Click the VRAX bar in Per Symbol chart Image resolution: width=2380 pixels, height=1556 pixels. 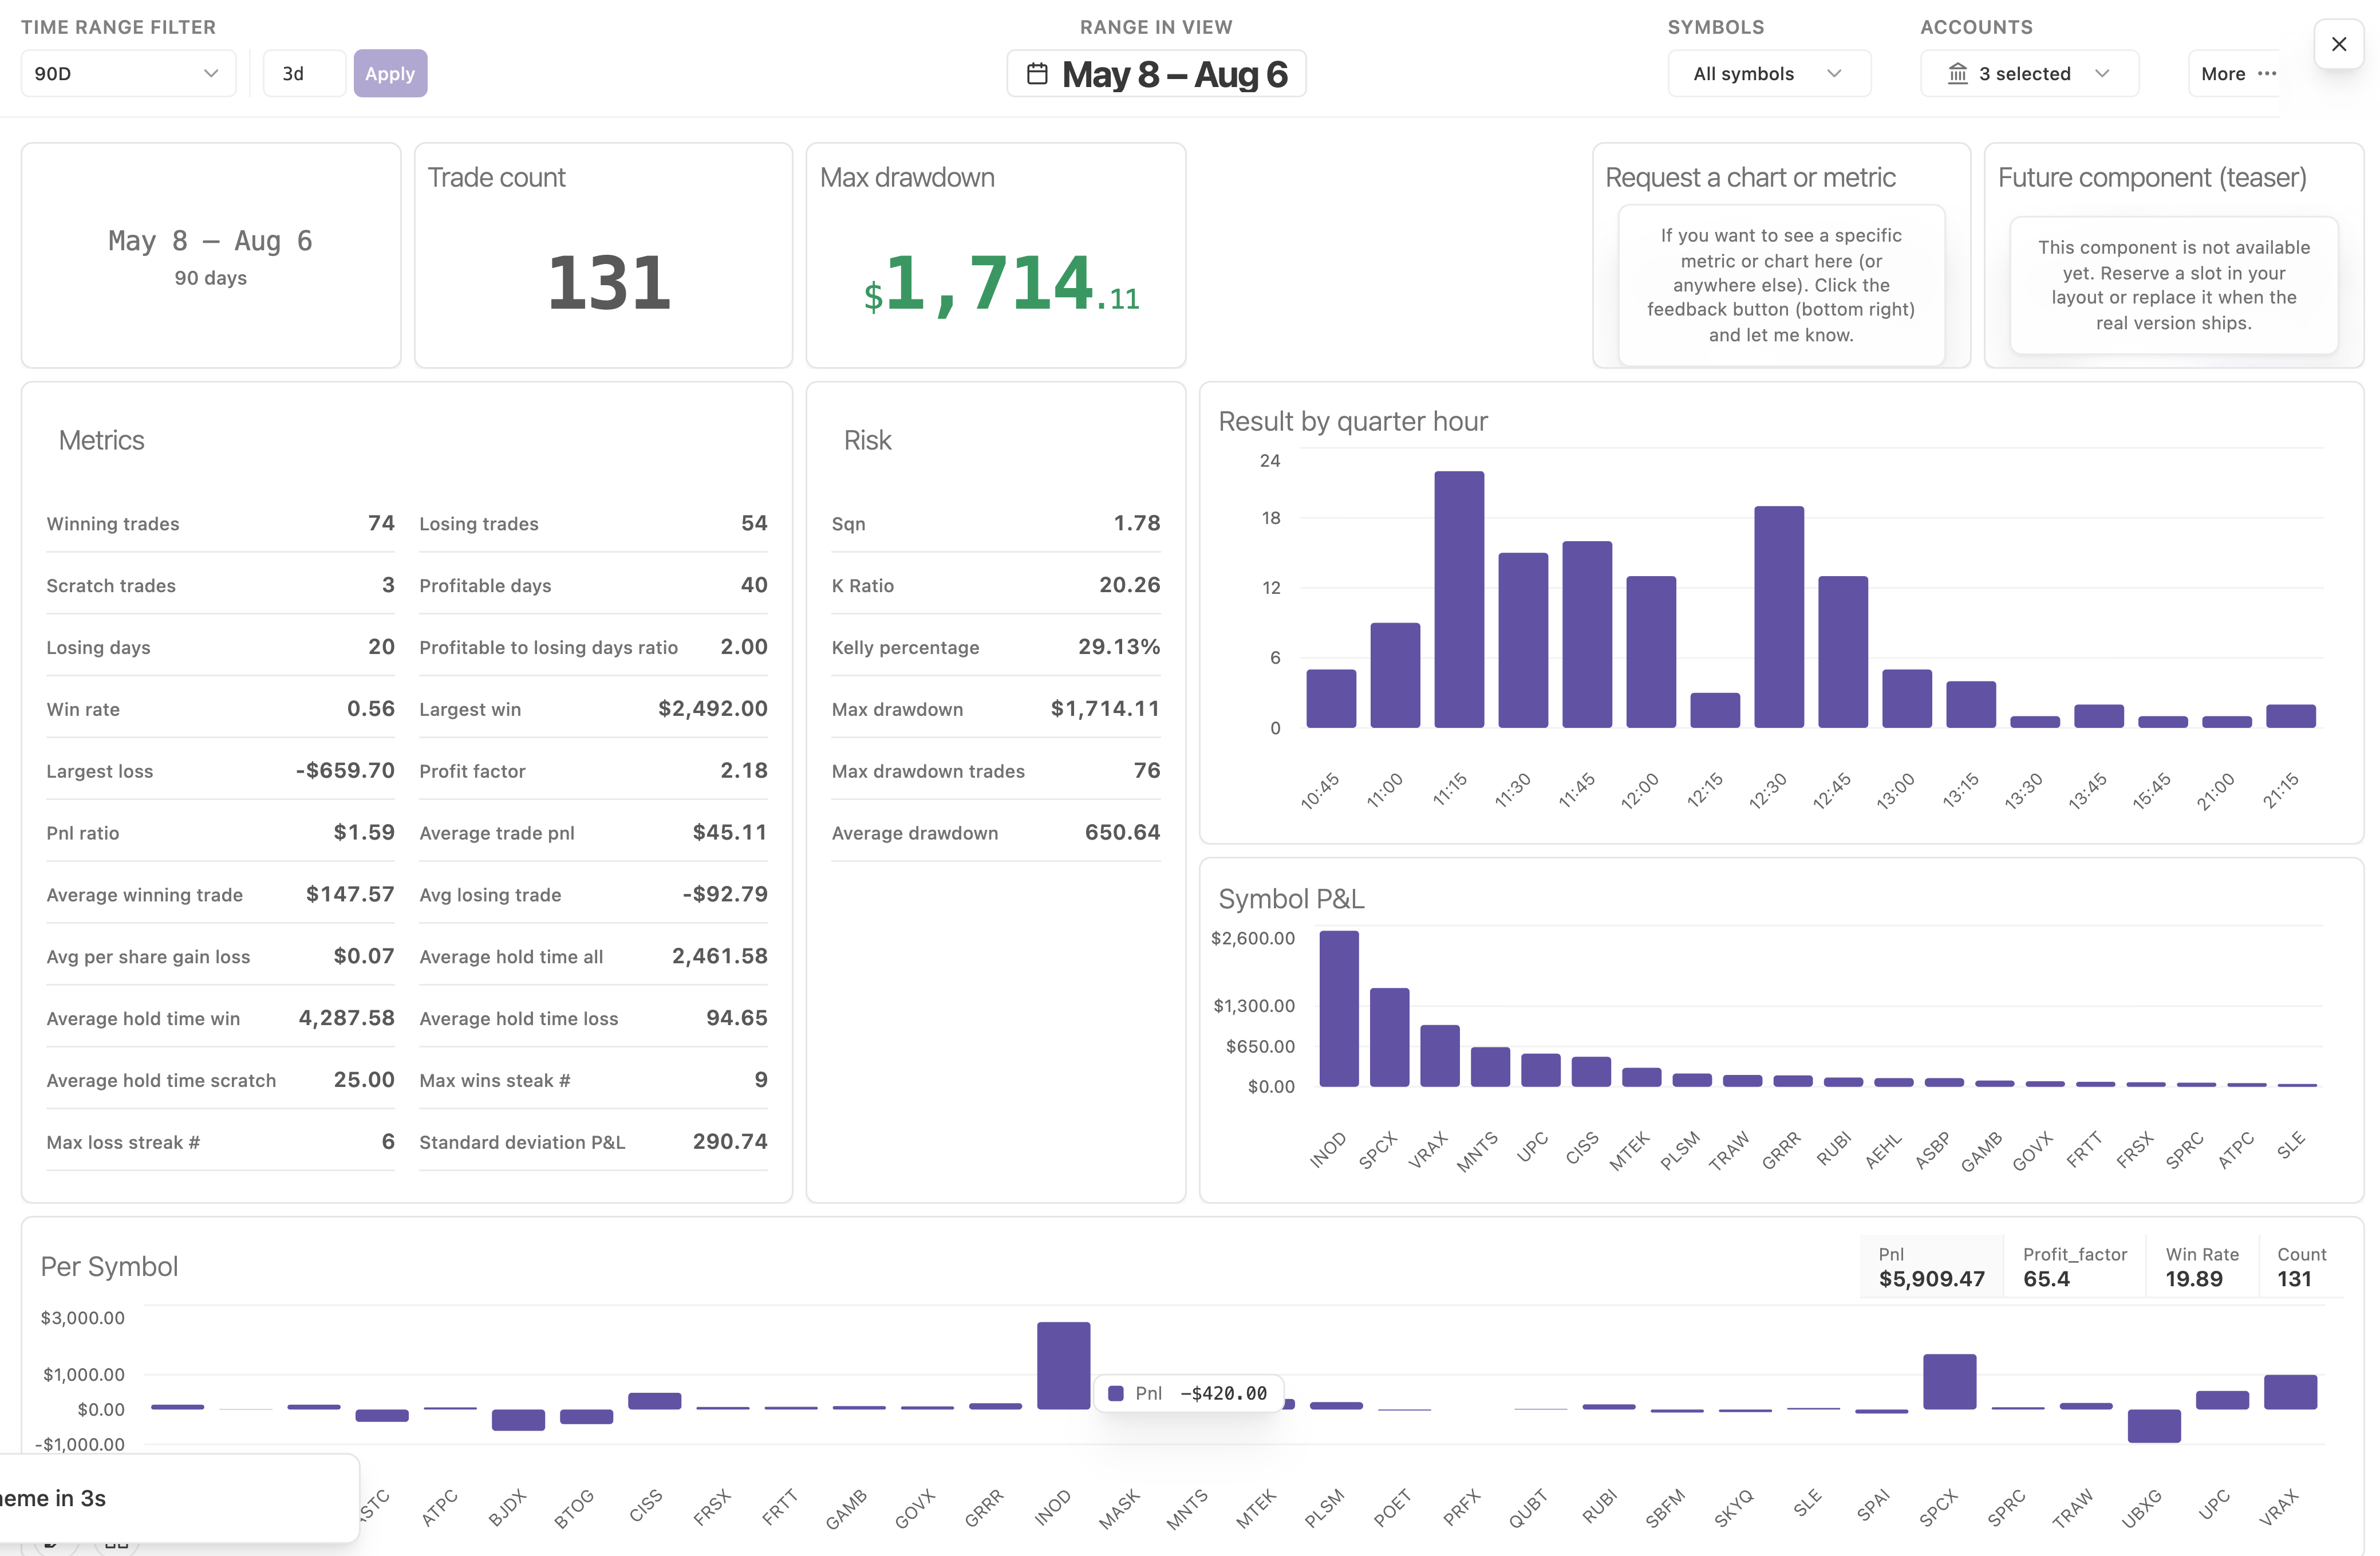[x=2290, y=1392]
